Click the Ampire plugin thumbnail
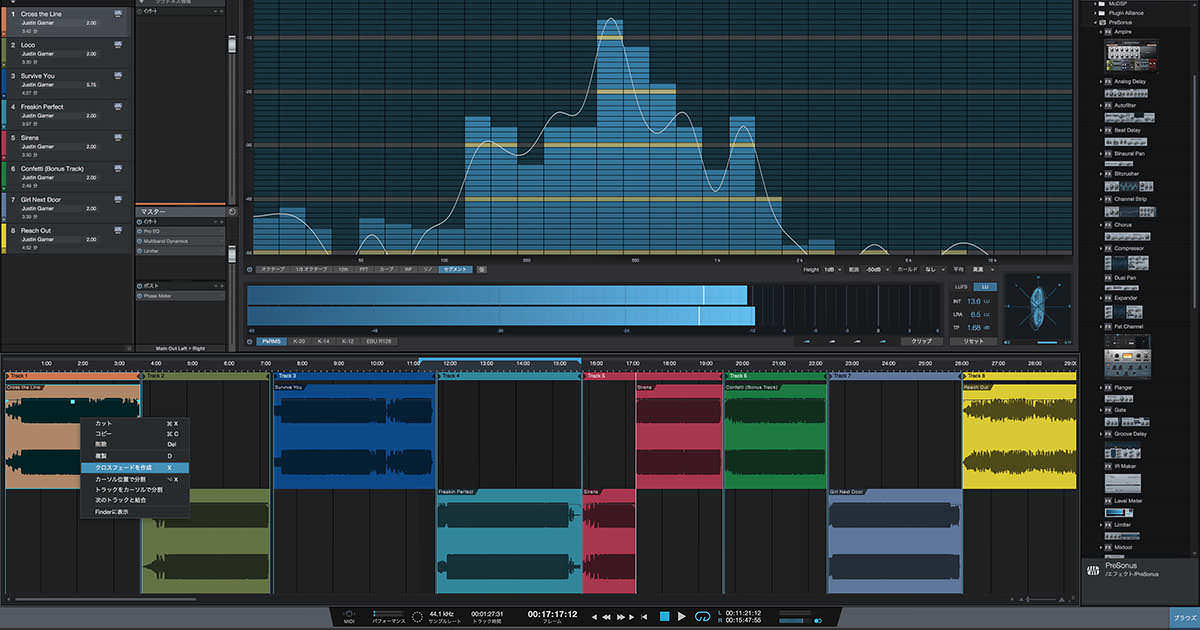1200x630 pixels. [x=1131, y=56]
